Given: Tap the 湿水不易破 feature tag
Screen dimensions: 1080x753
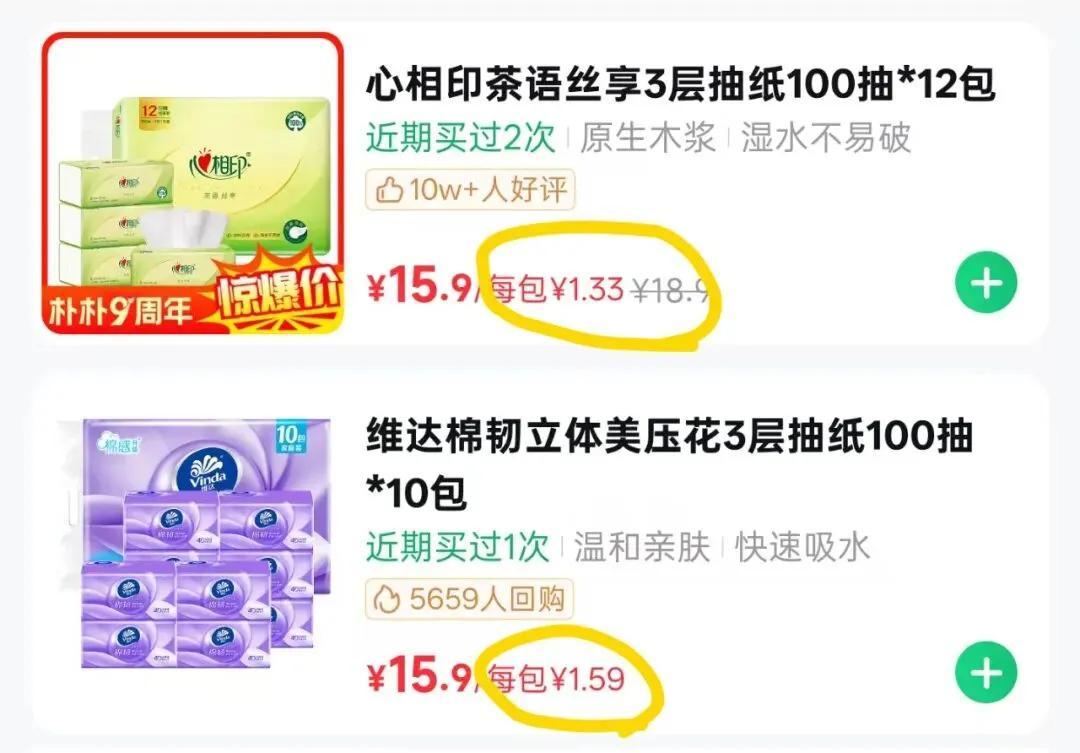Looking at the screenshot, I should coord(826,138).
